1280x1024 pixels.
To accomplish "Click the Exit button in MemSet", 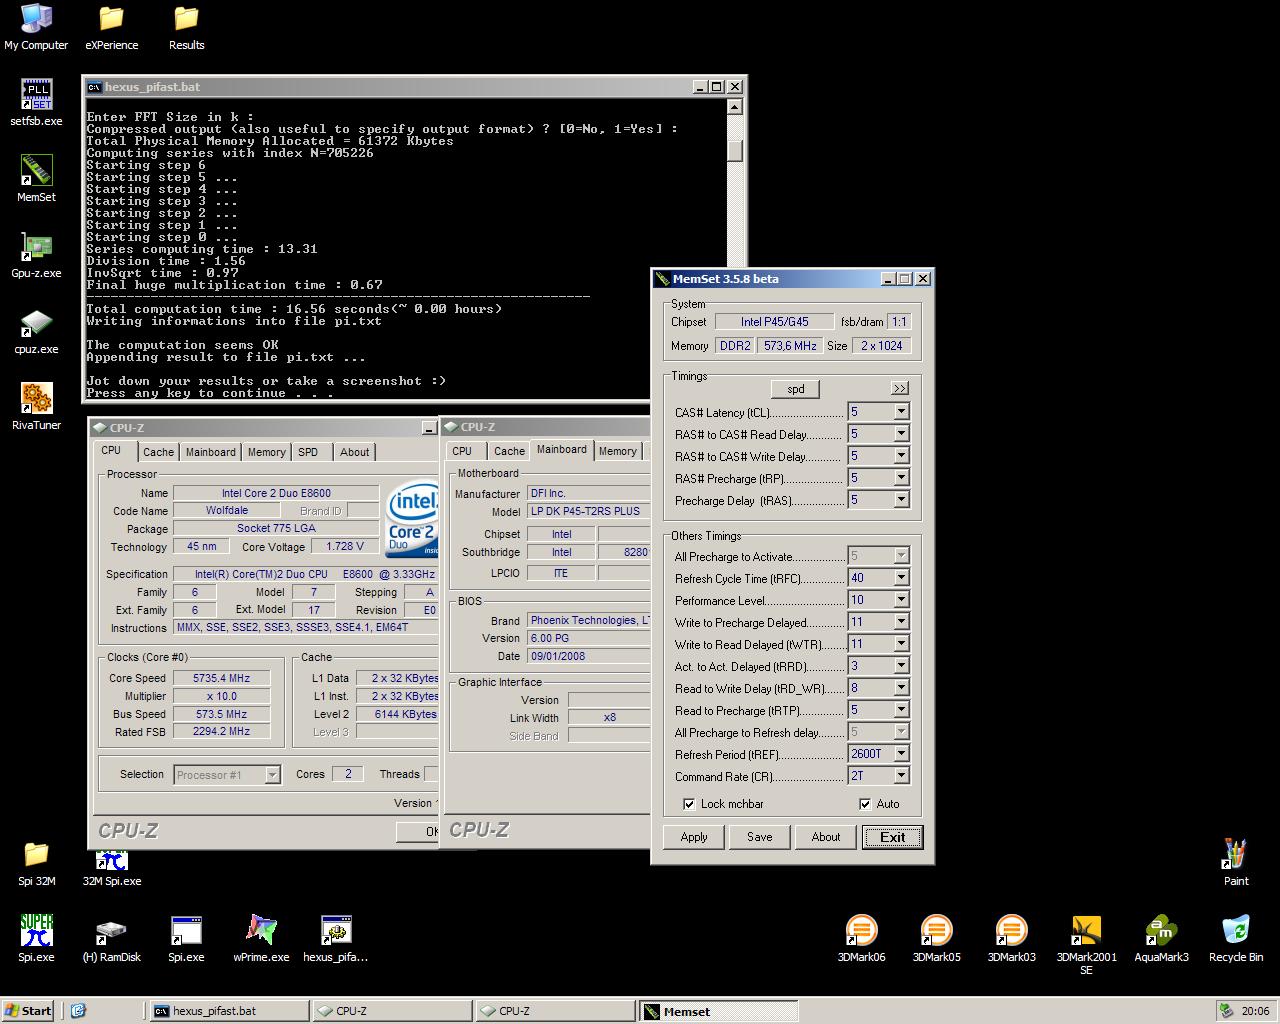I will pyautogui.click(x=893, y=837).
